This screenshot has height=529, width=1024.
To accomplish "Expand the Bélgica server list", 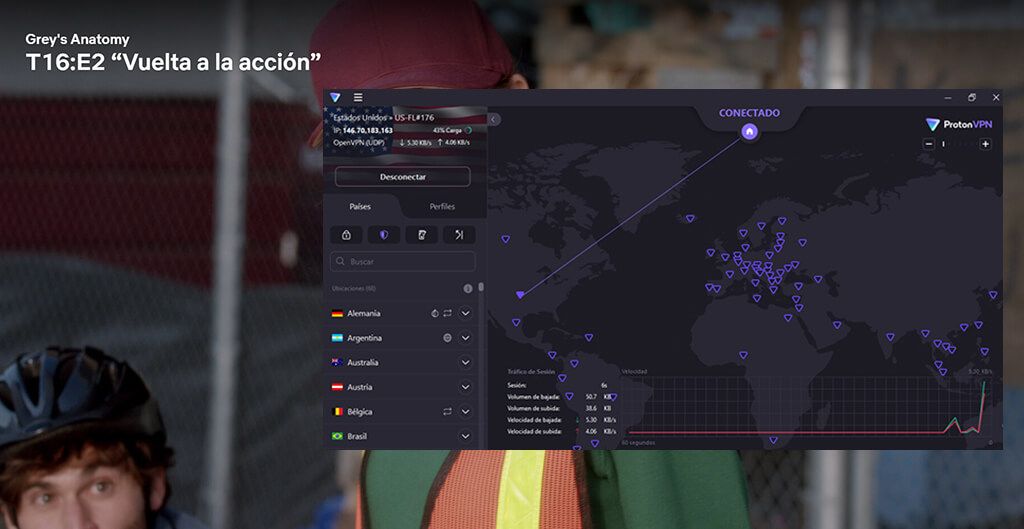I will click(465, 411).
